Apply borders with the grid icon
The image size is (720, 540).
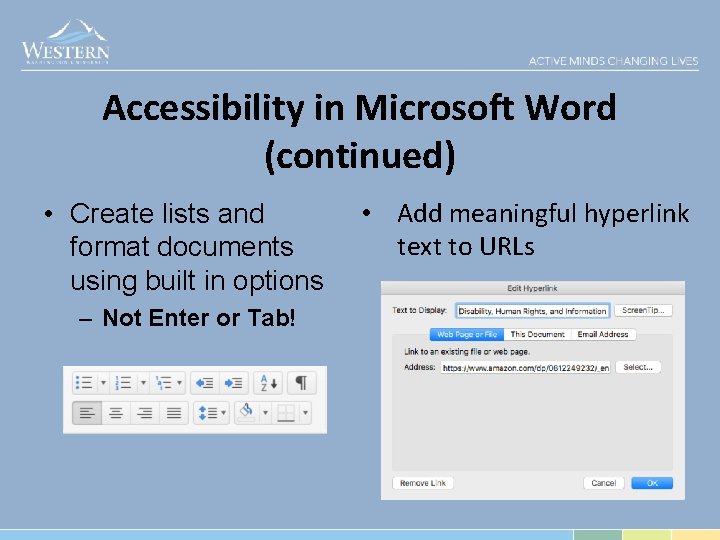coord(286,413)
